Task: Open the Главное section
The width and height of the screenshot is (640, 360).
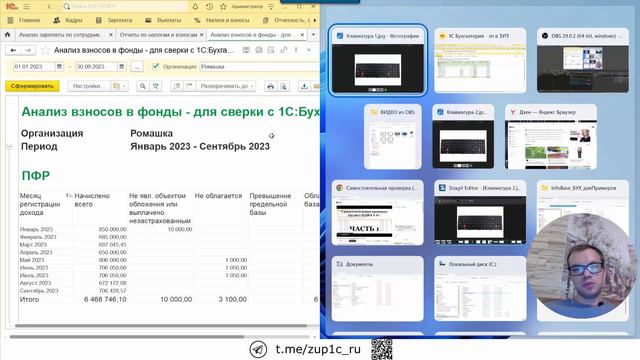Action: 24,20
